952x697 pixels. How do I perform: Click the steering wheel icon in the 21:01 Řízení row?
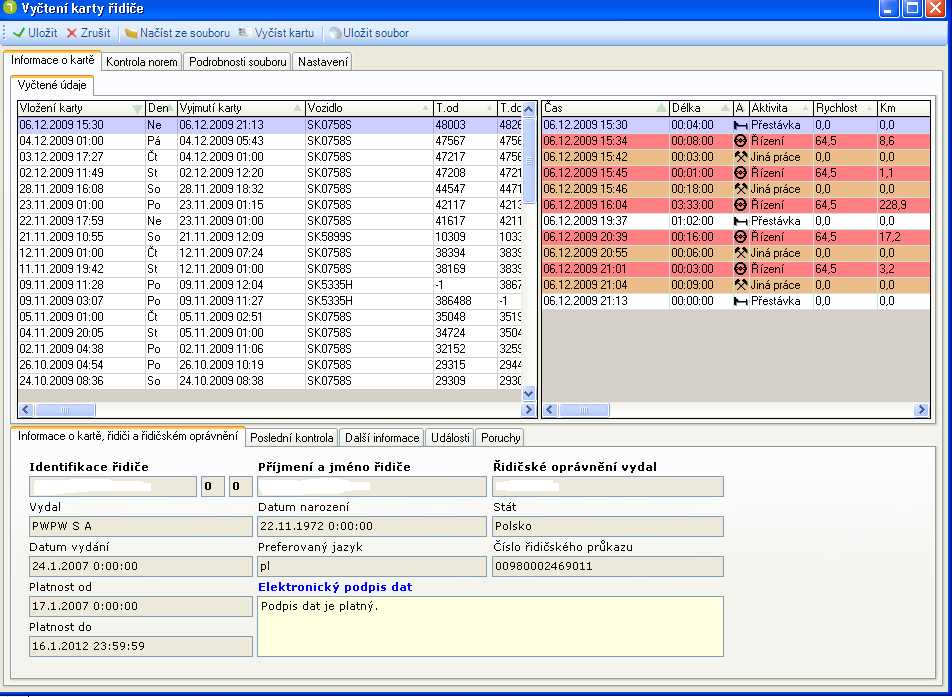click(741, 269)
